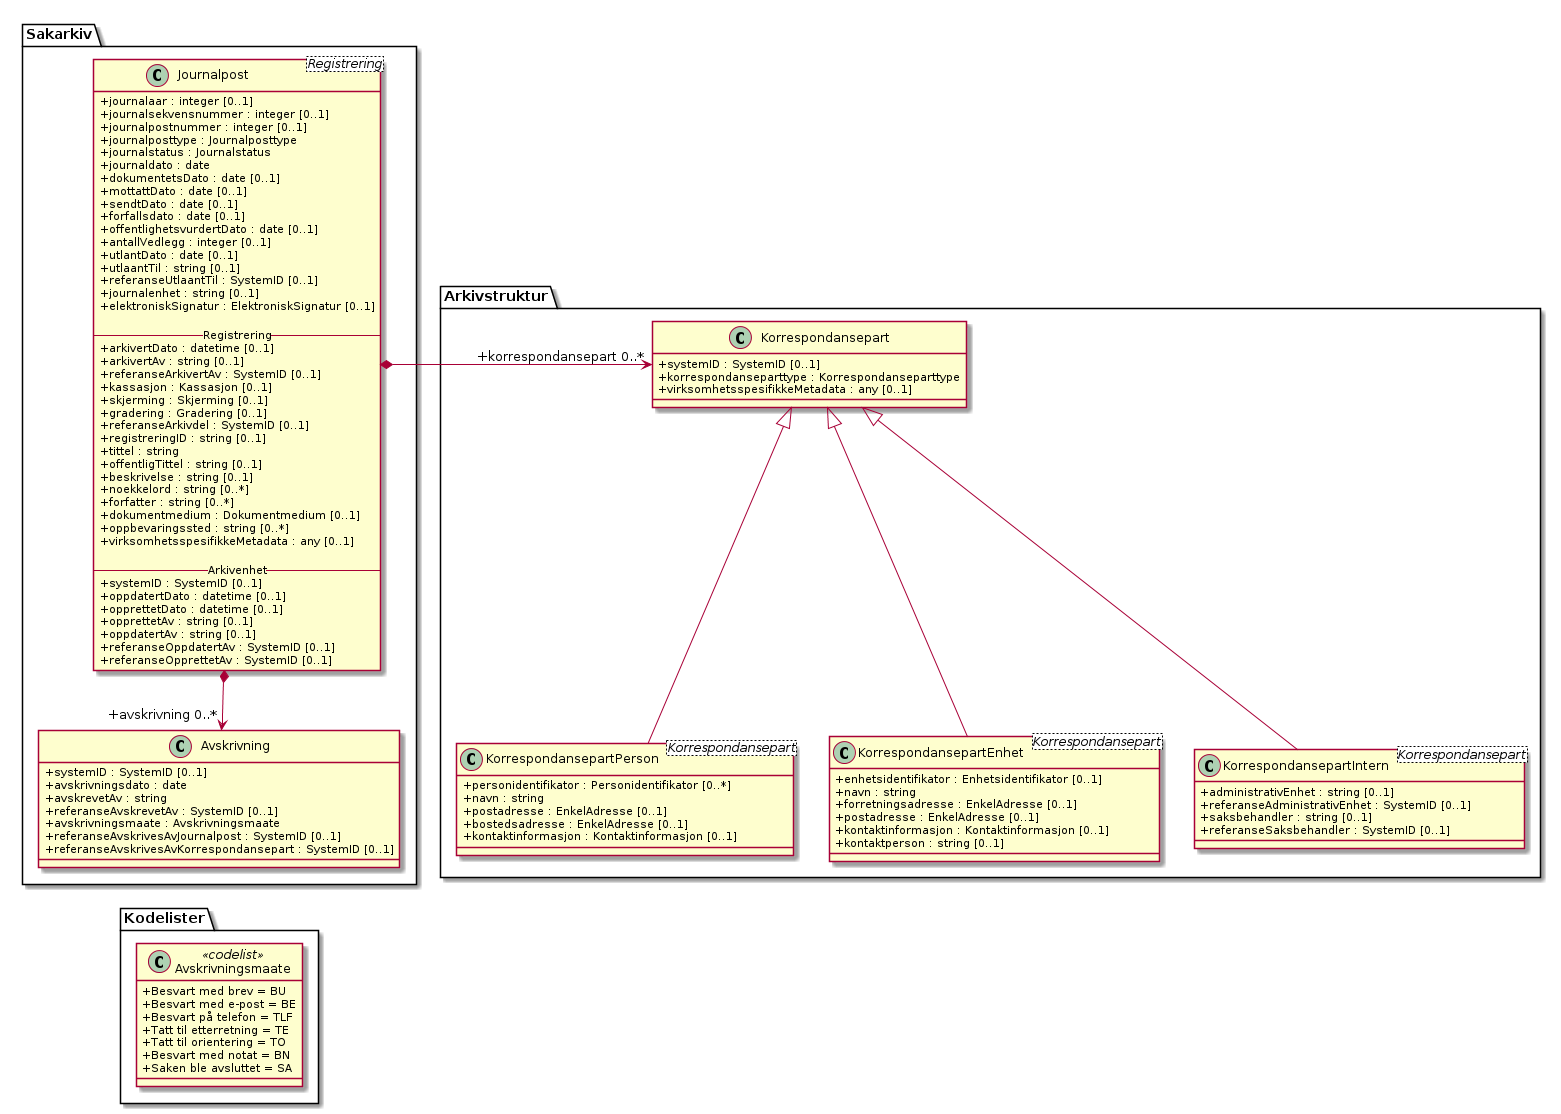Click the '+journalaar : integer [0..1]' attribute

pyautogui.click(x=177, y=102)
